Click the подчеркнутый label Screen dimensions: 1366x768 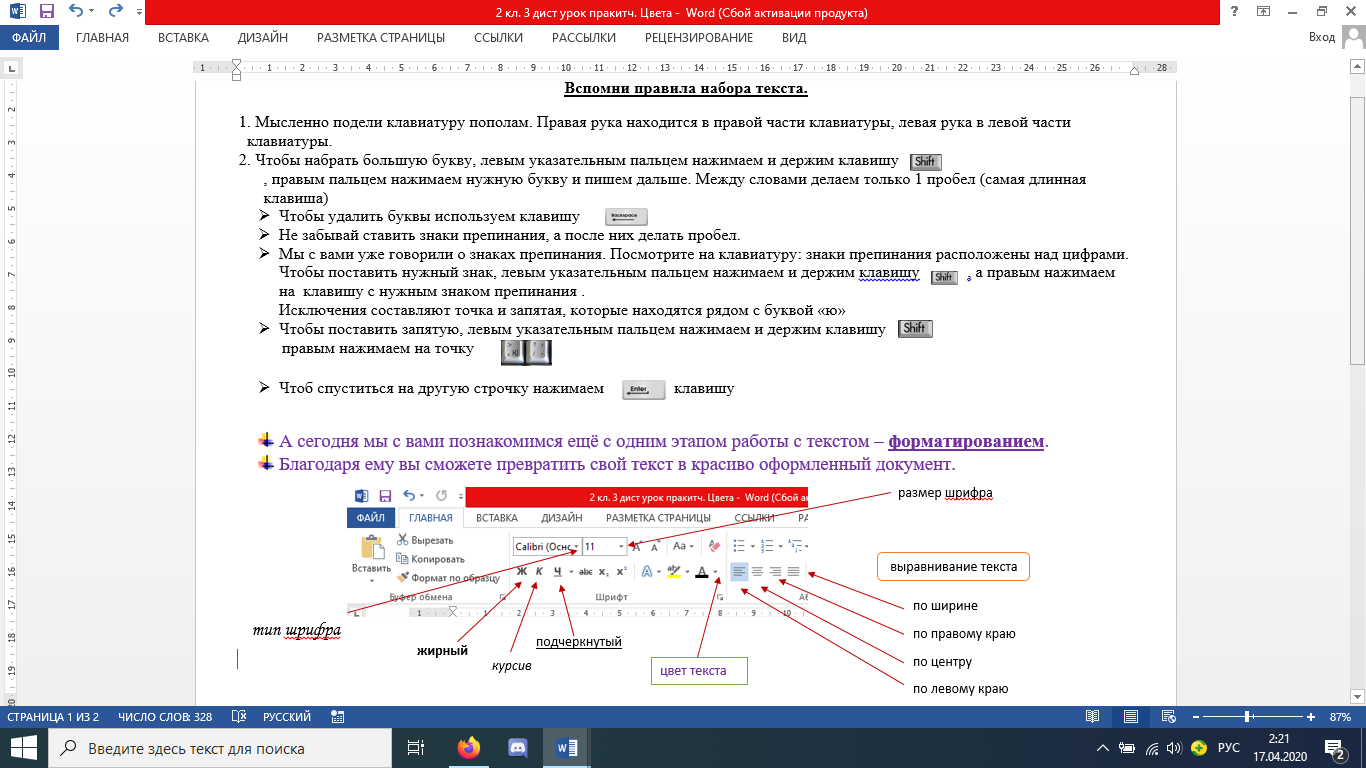point(579,641)
